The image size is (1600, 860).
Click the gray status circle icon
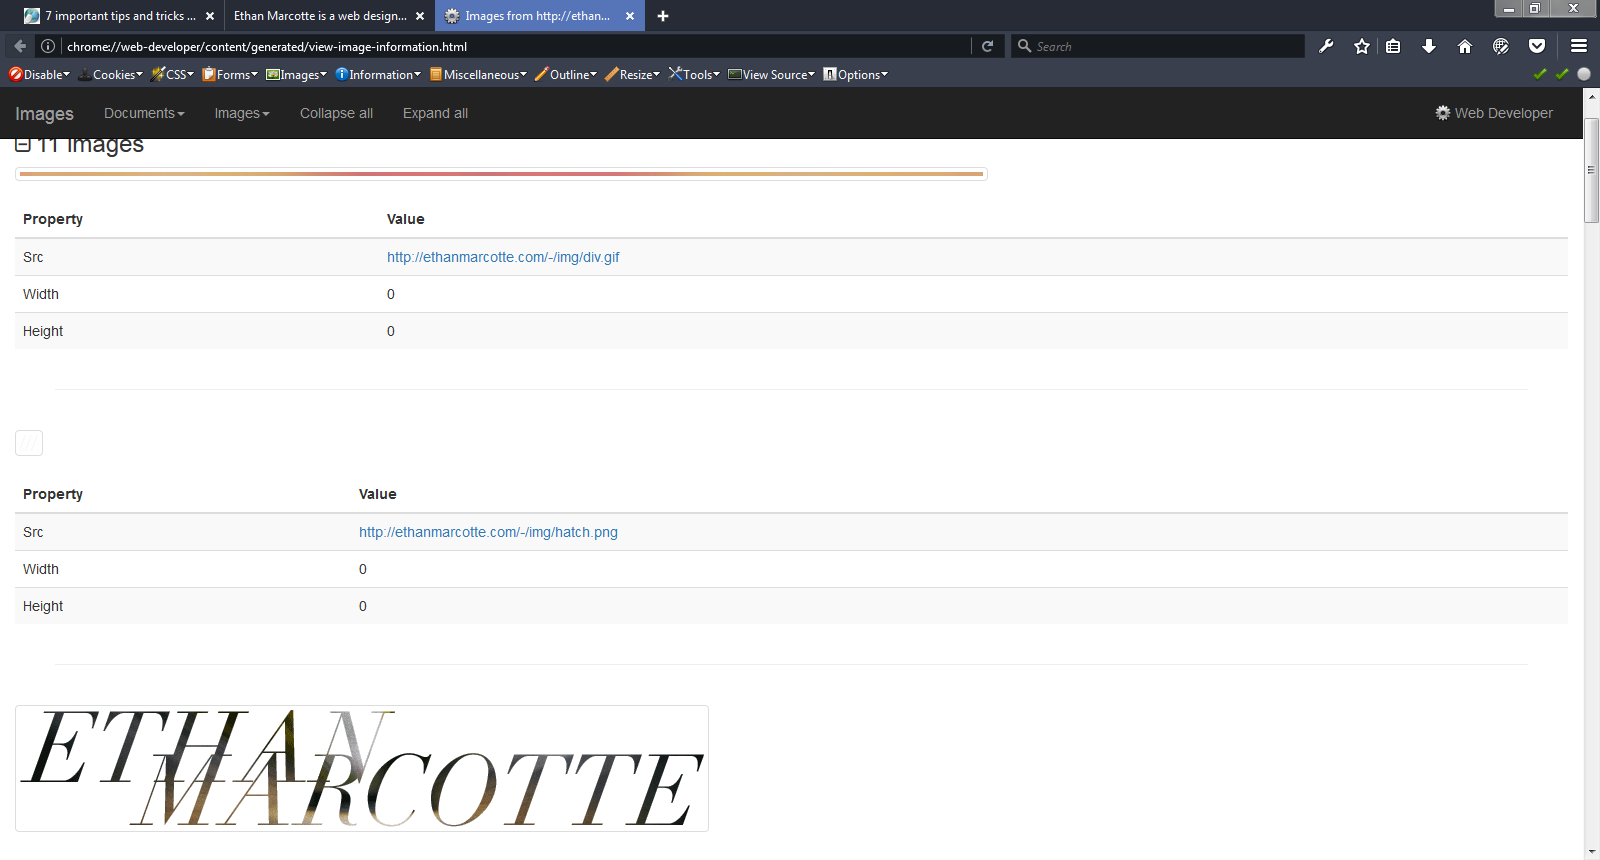1584,74
